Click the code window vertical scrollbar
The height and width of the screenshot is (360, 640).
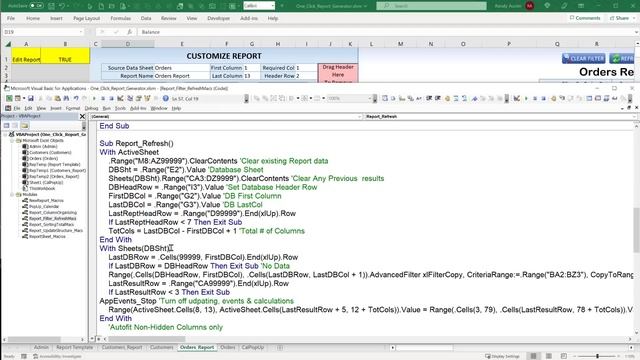636,229
